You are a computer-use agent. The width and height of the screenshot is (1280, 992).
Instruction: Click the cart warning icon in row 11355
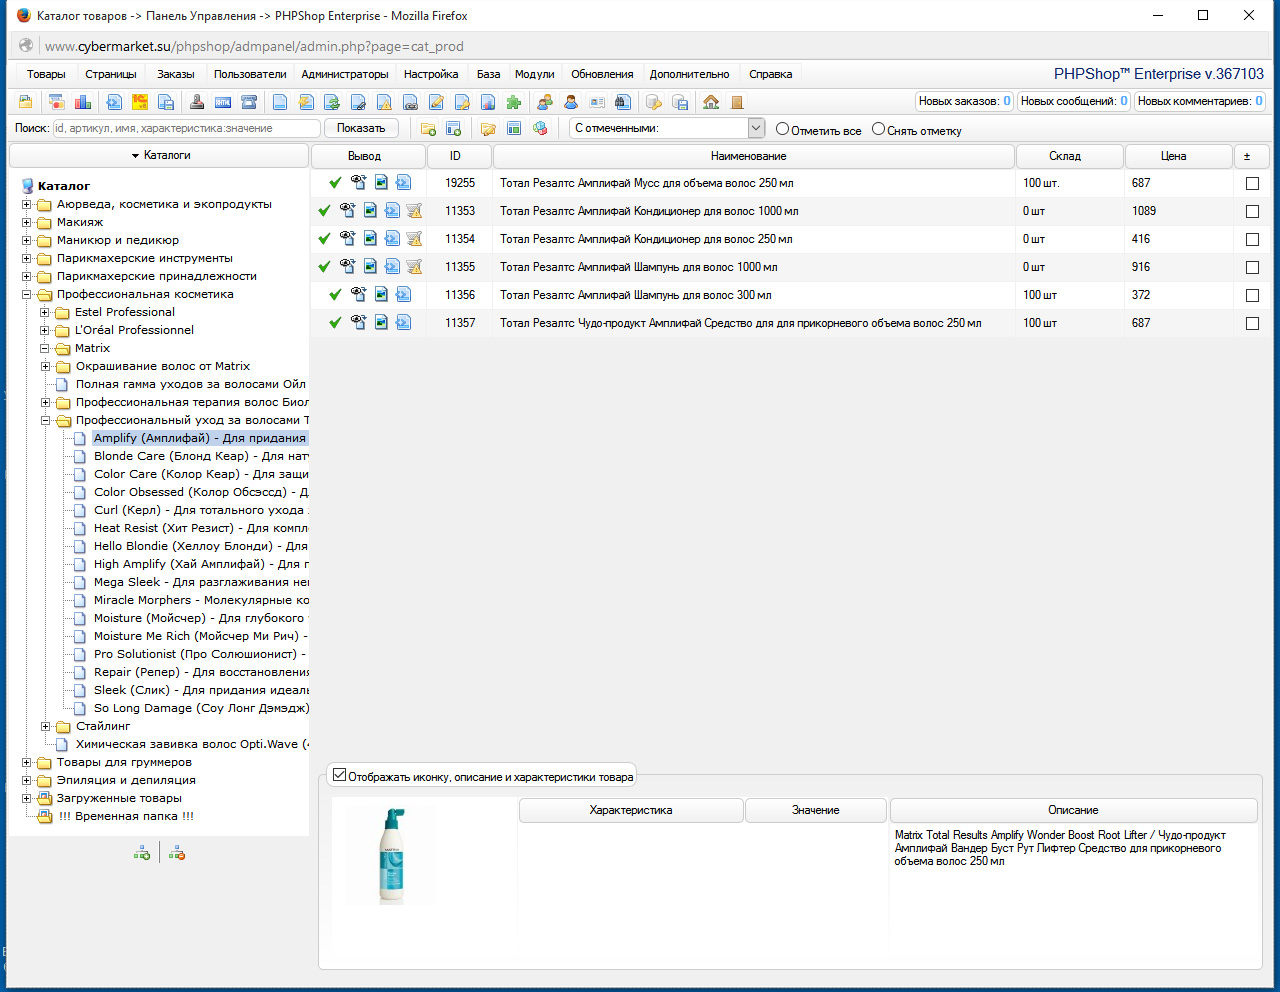point(414,267)
